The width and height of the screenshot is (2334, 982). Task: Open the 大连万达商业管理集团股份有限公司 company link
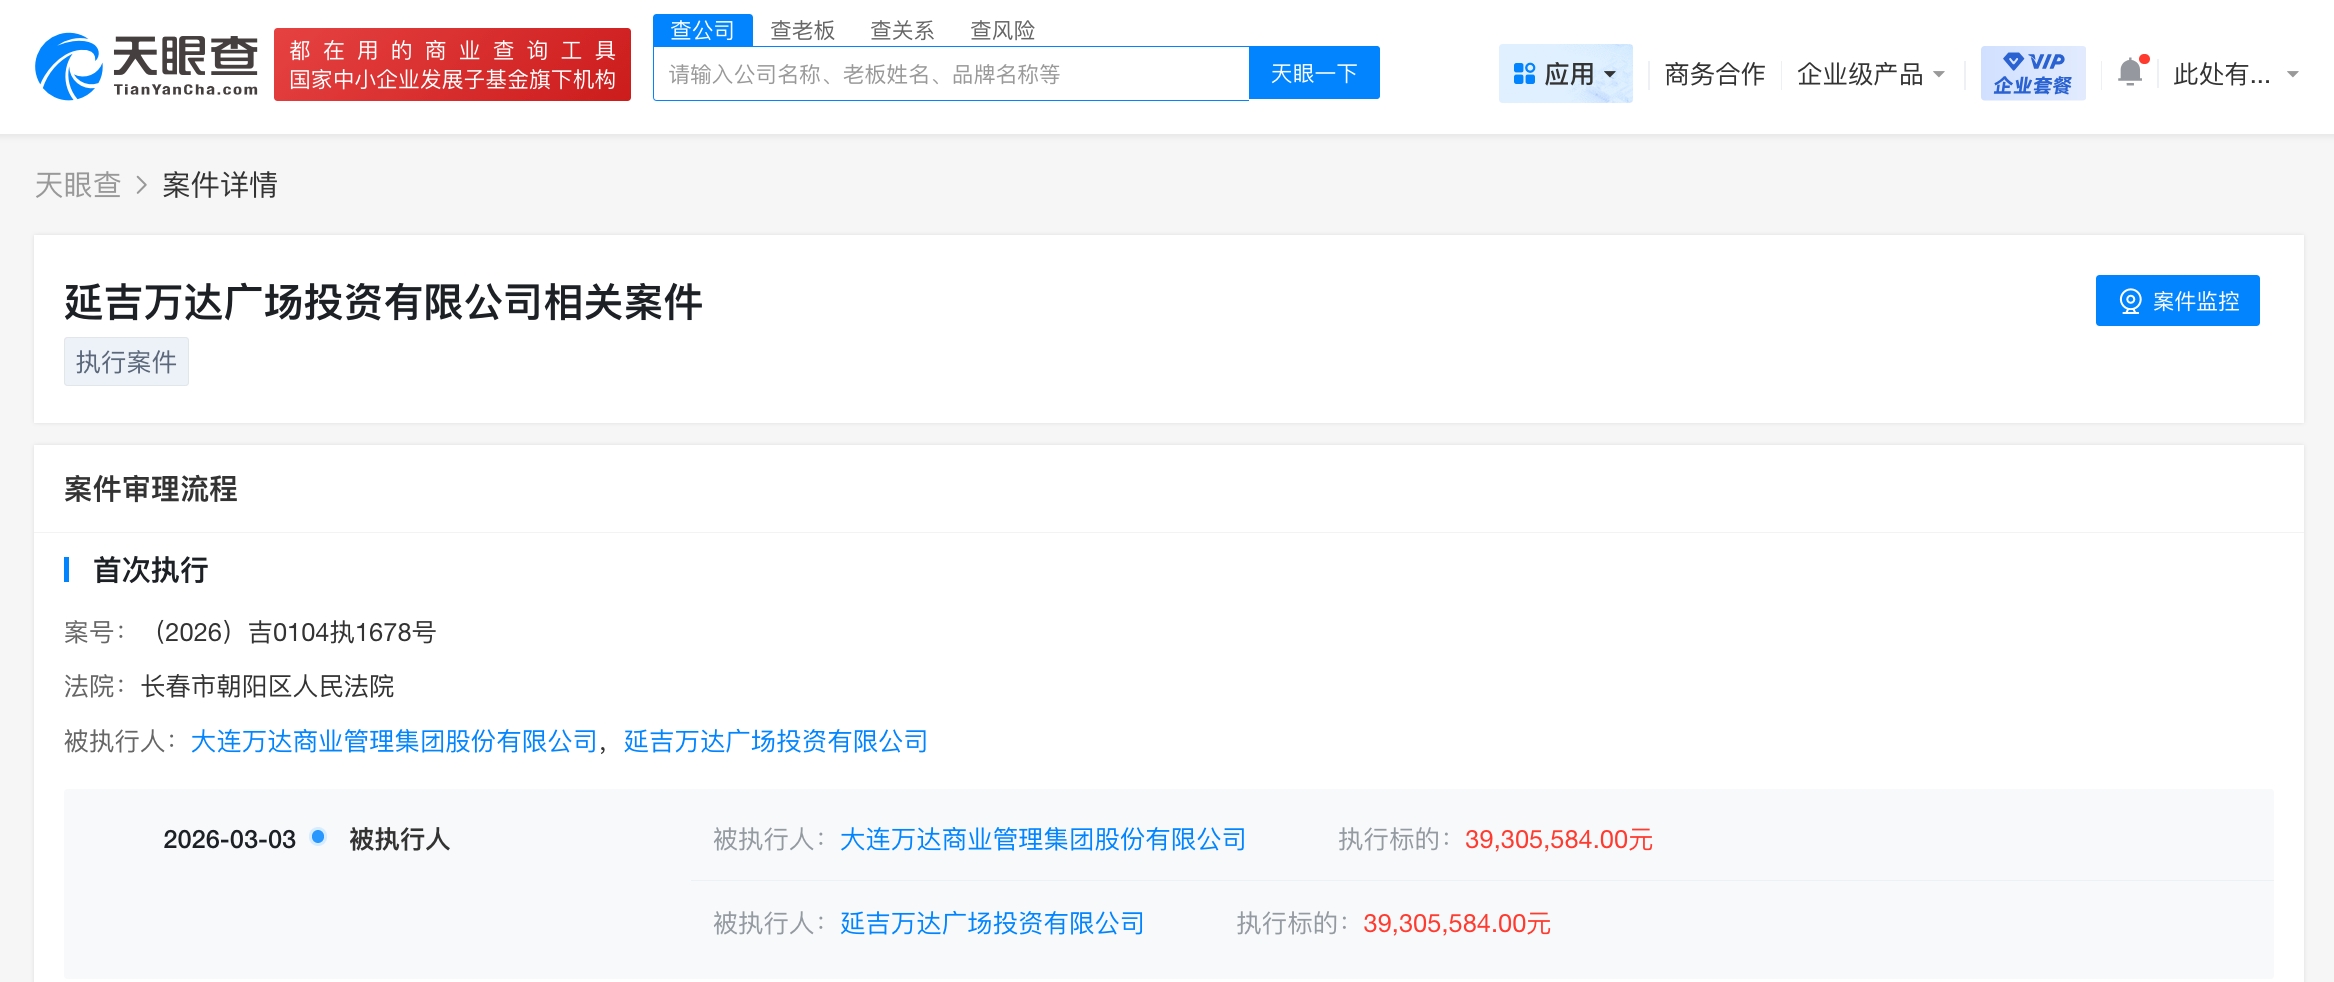point(394,742)
